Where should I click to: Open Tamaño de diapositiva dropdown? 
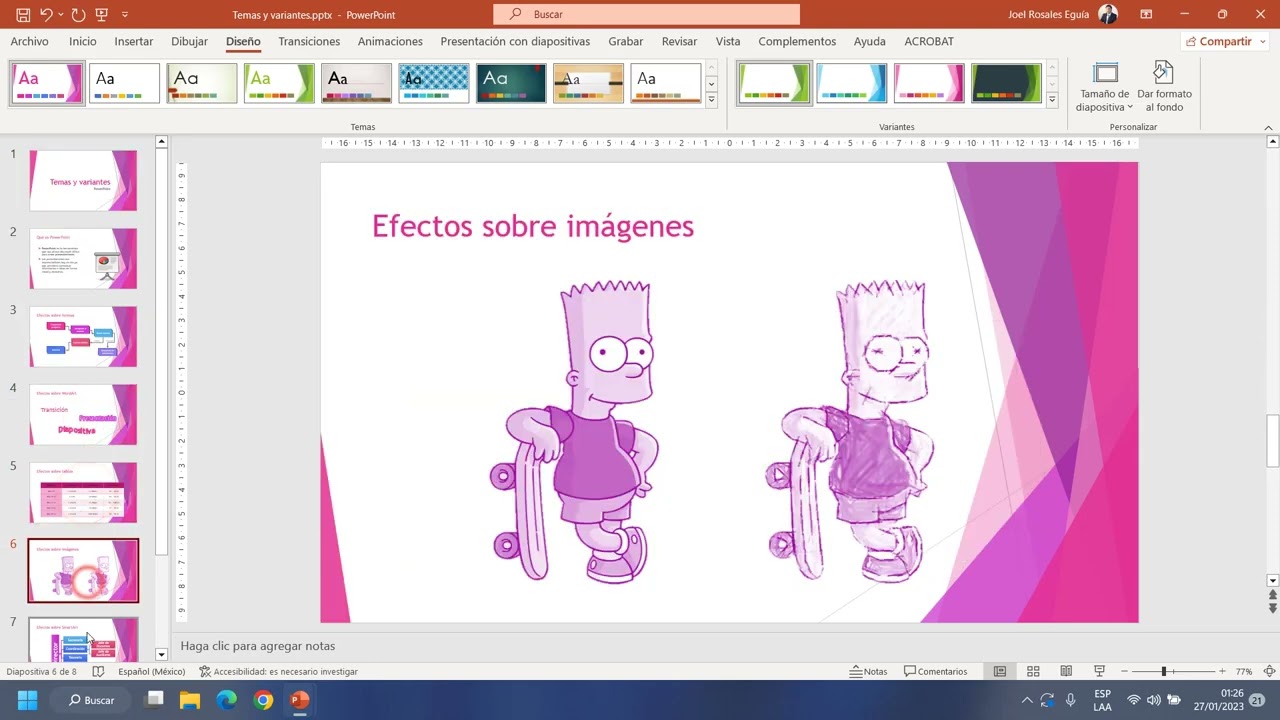(1104, 87)
